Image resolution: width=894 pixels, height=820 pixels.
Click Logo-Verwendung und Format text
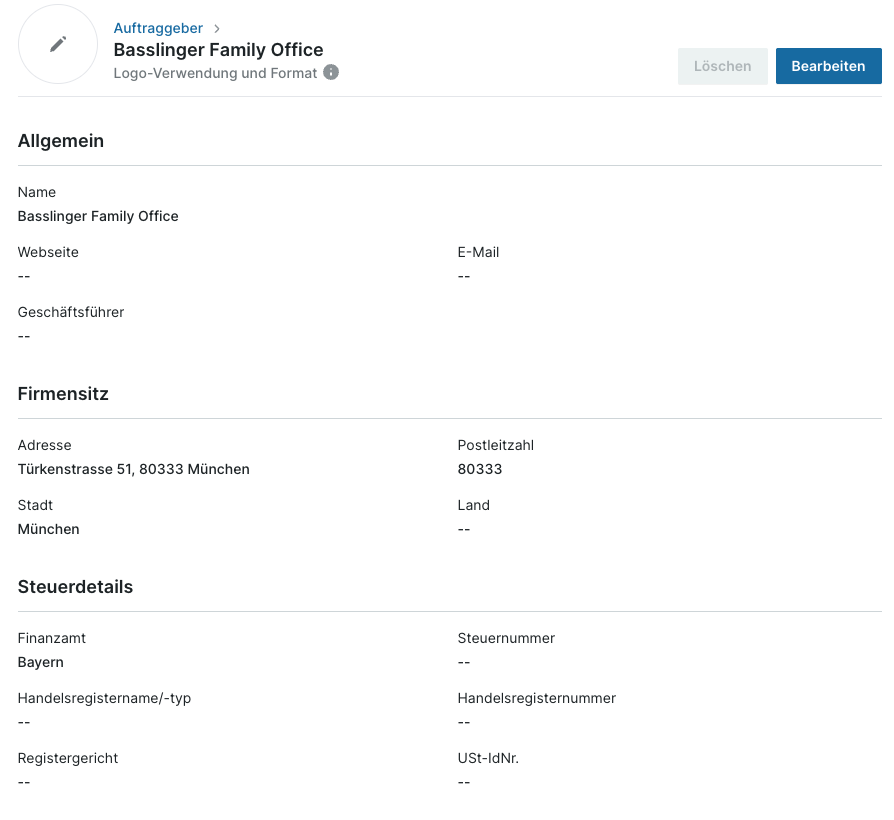coord(215,73)
